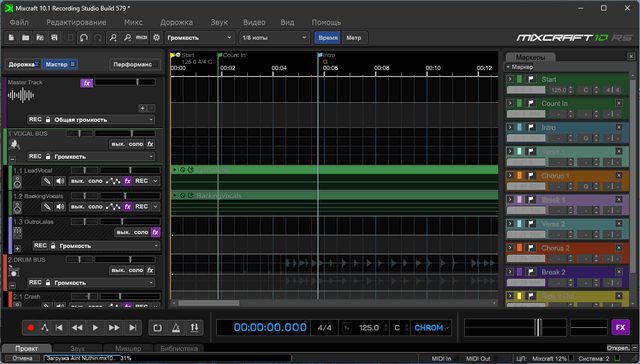640x364 pixels.
Task: Toggle punch in/out recording icon
Action: click(x=194, y=328)
